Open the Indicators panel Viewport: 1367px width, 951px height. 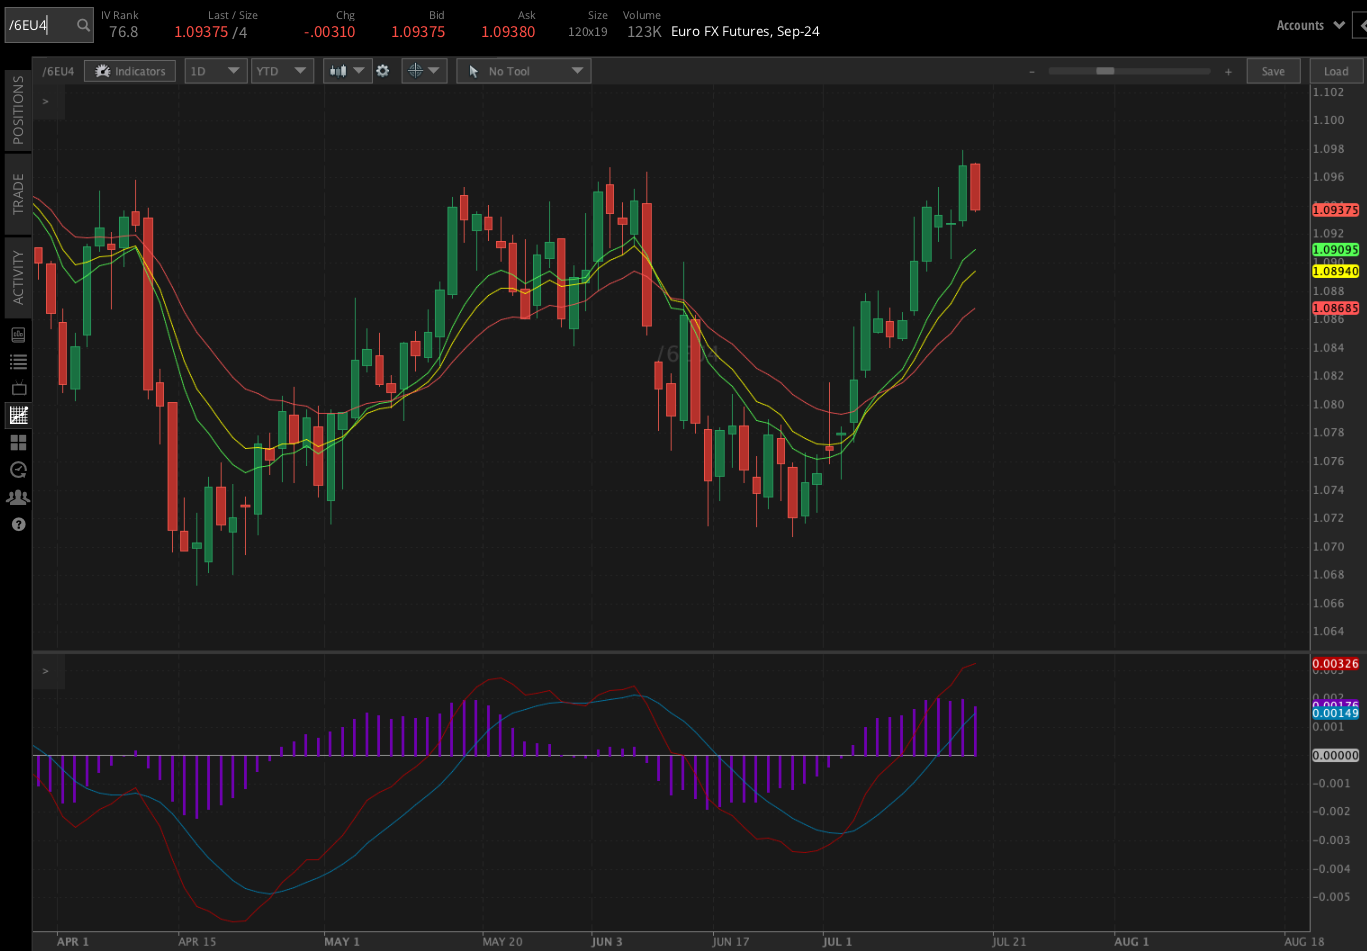[x=130, y=71]
